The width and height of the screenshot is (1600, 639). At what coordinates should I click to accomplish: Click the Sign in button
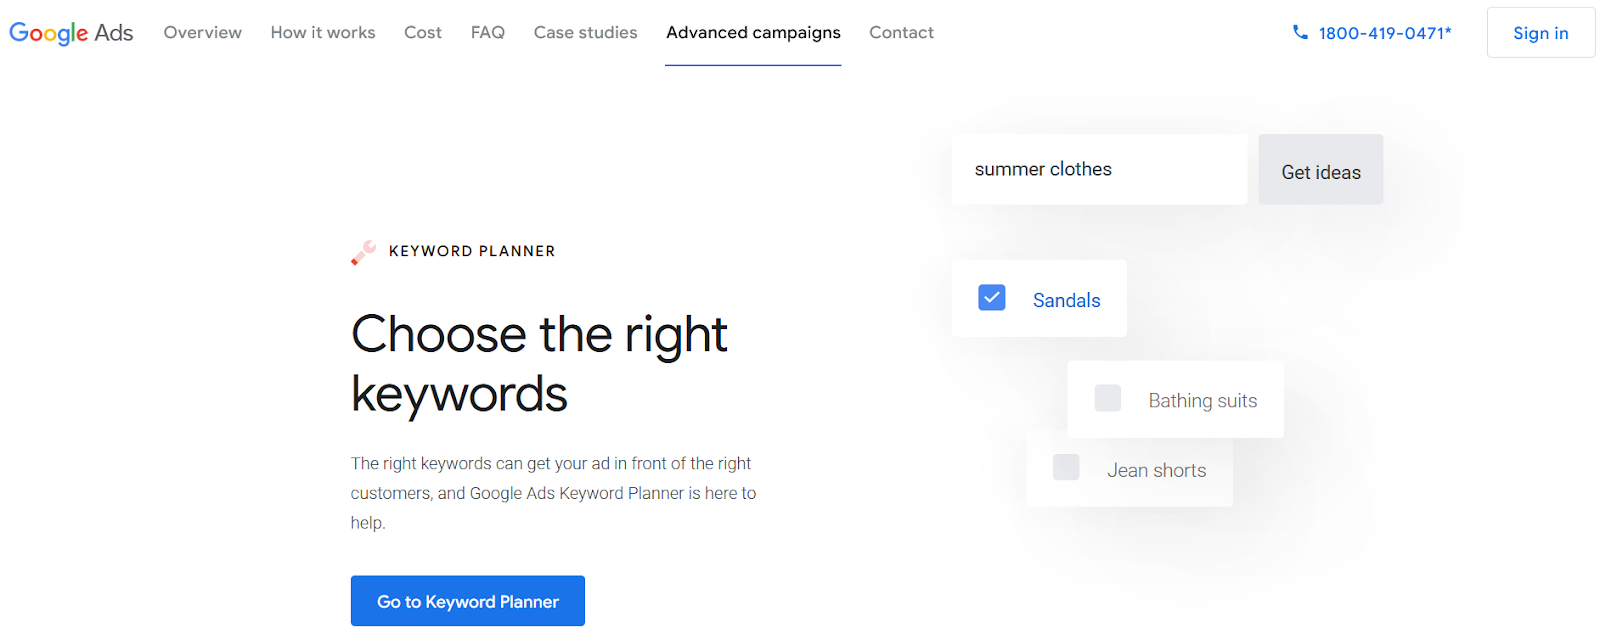[x=1540, y=33]
